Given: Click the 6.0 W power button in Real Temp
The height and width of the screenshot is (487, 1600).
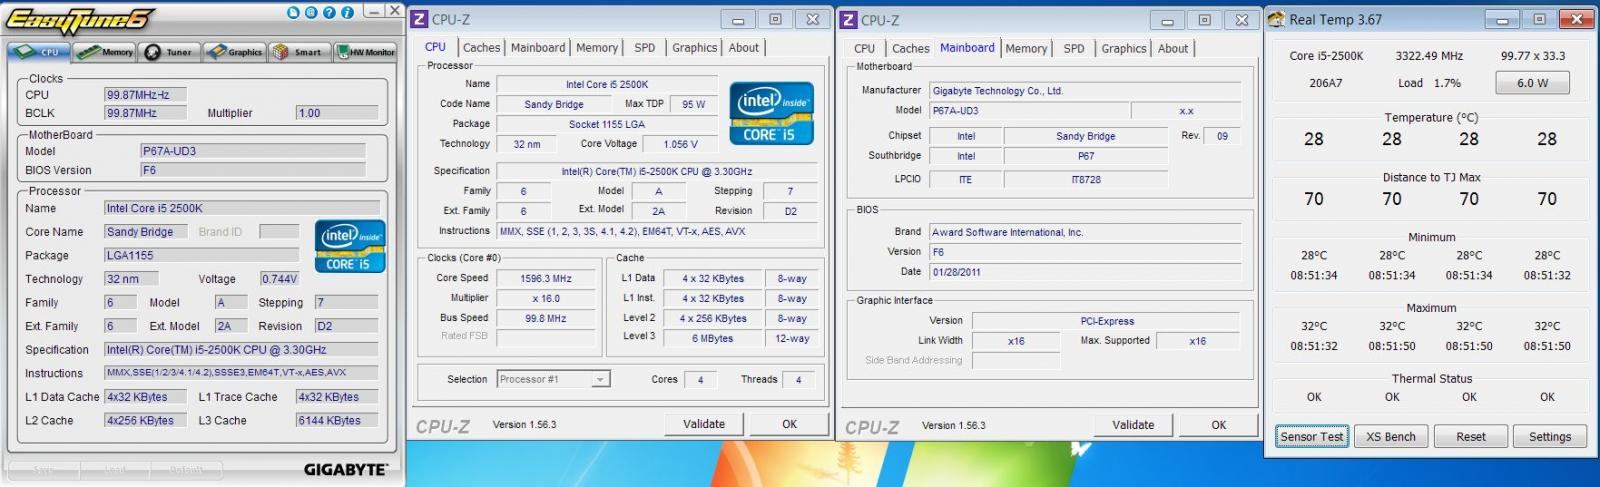Looking at the screenshot, I should (1532, 83).
